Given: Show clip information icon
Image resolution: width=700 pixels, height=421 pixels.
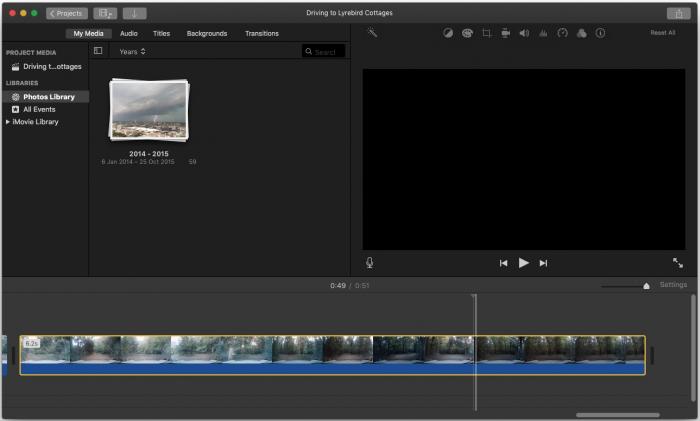Looking at the screenshot, I should pyautogui.click(x=600, y=33).
